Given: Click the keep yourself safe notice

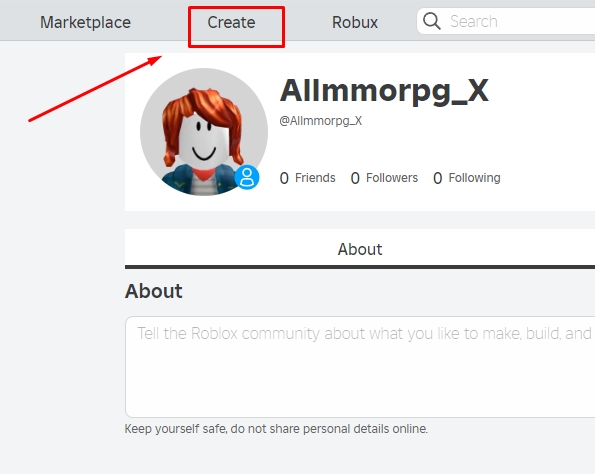Looking at the screenshot, I should coord(276,429).
